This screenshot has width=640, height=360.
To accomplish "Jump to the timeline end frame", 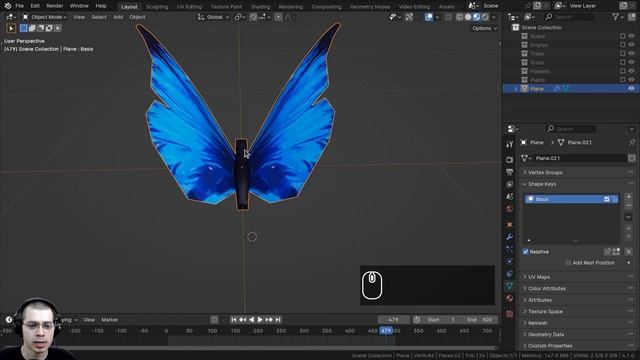I will (x=278, y=320).
